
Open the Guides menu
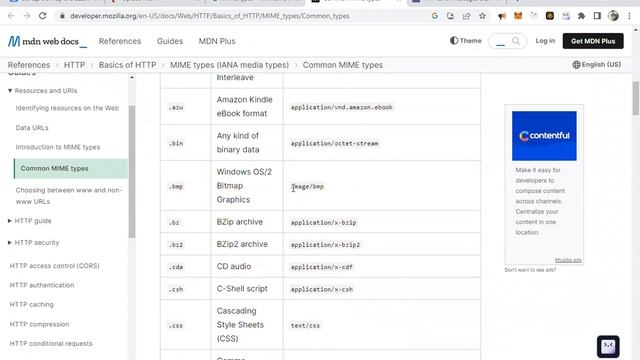coord(170,41)
